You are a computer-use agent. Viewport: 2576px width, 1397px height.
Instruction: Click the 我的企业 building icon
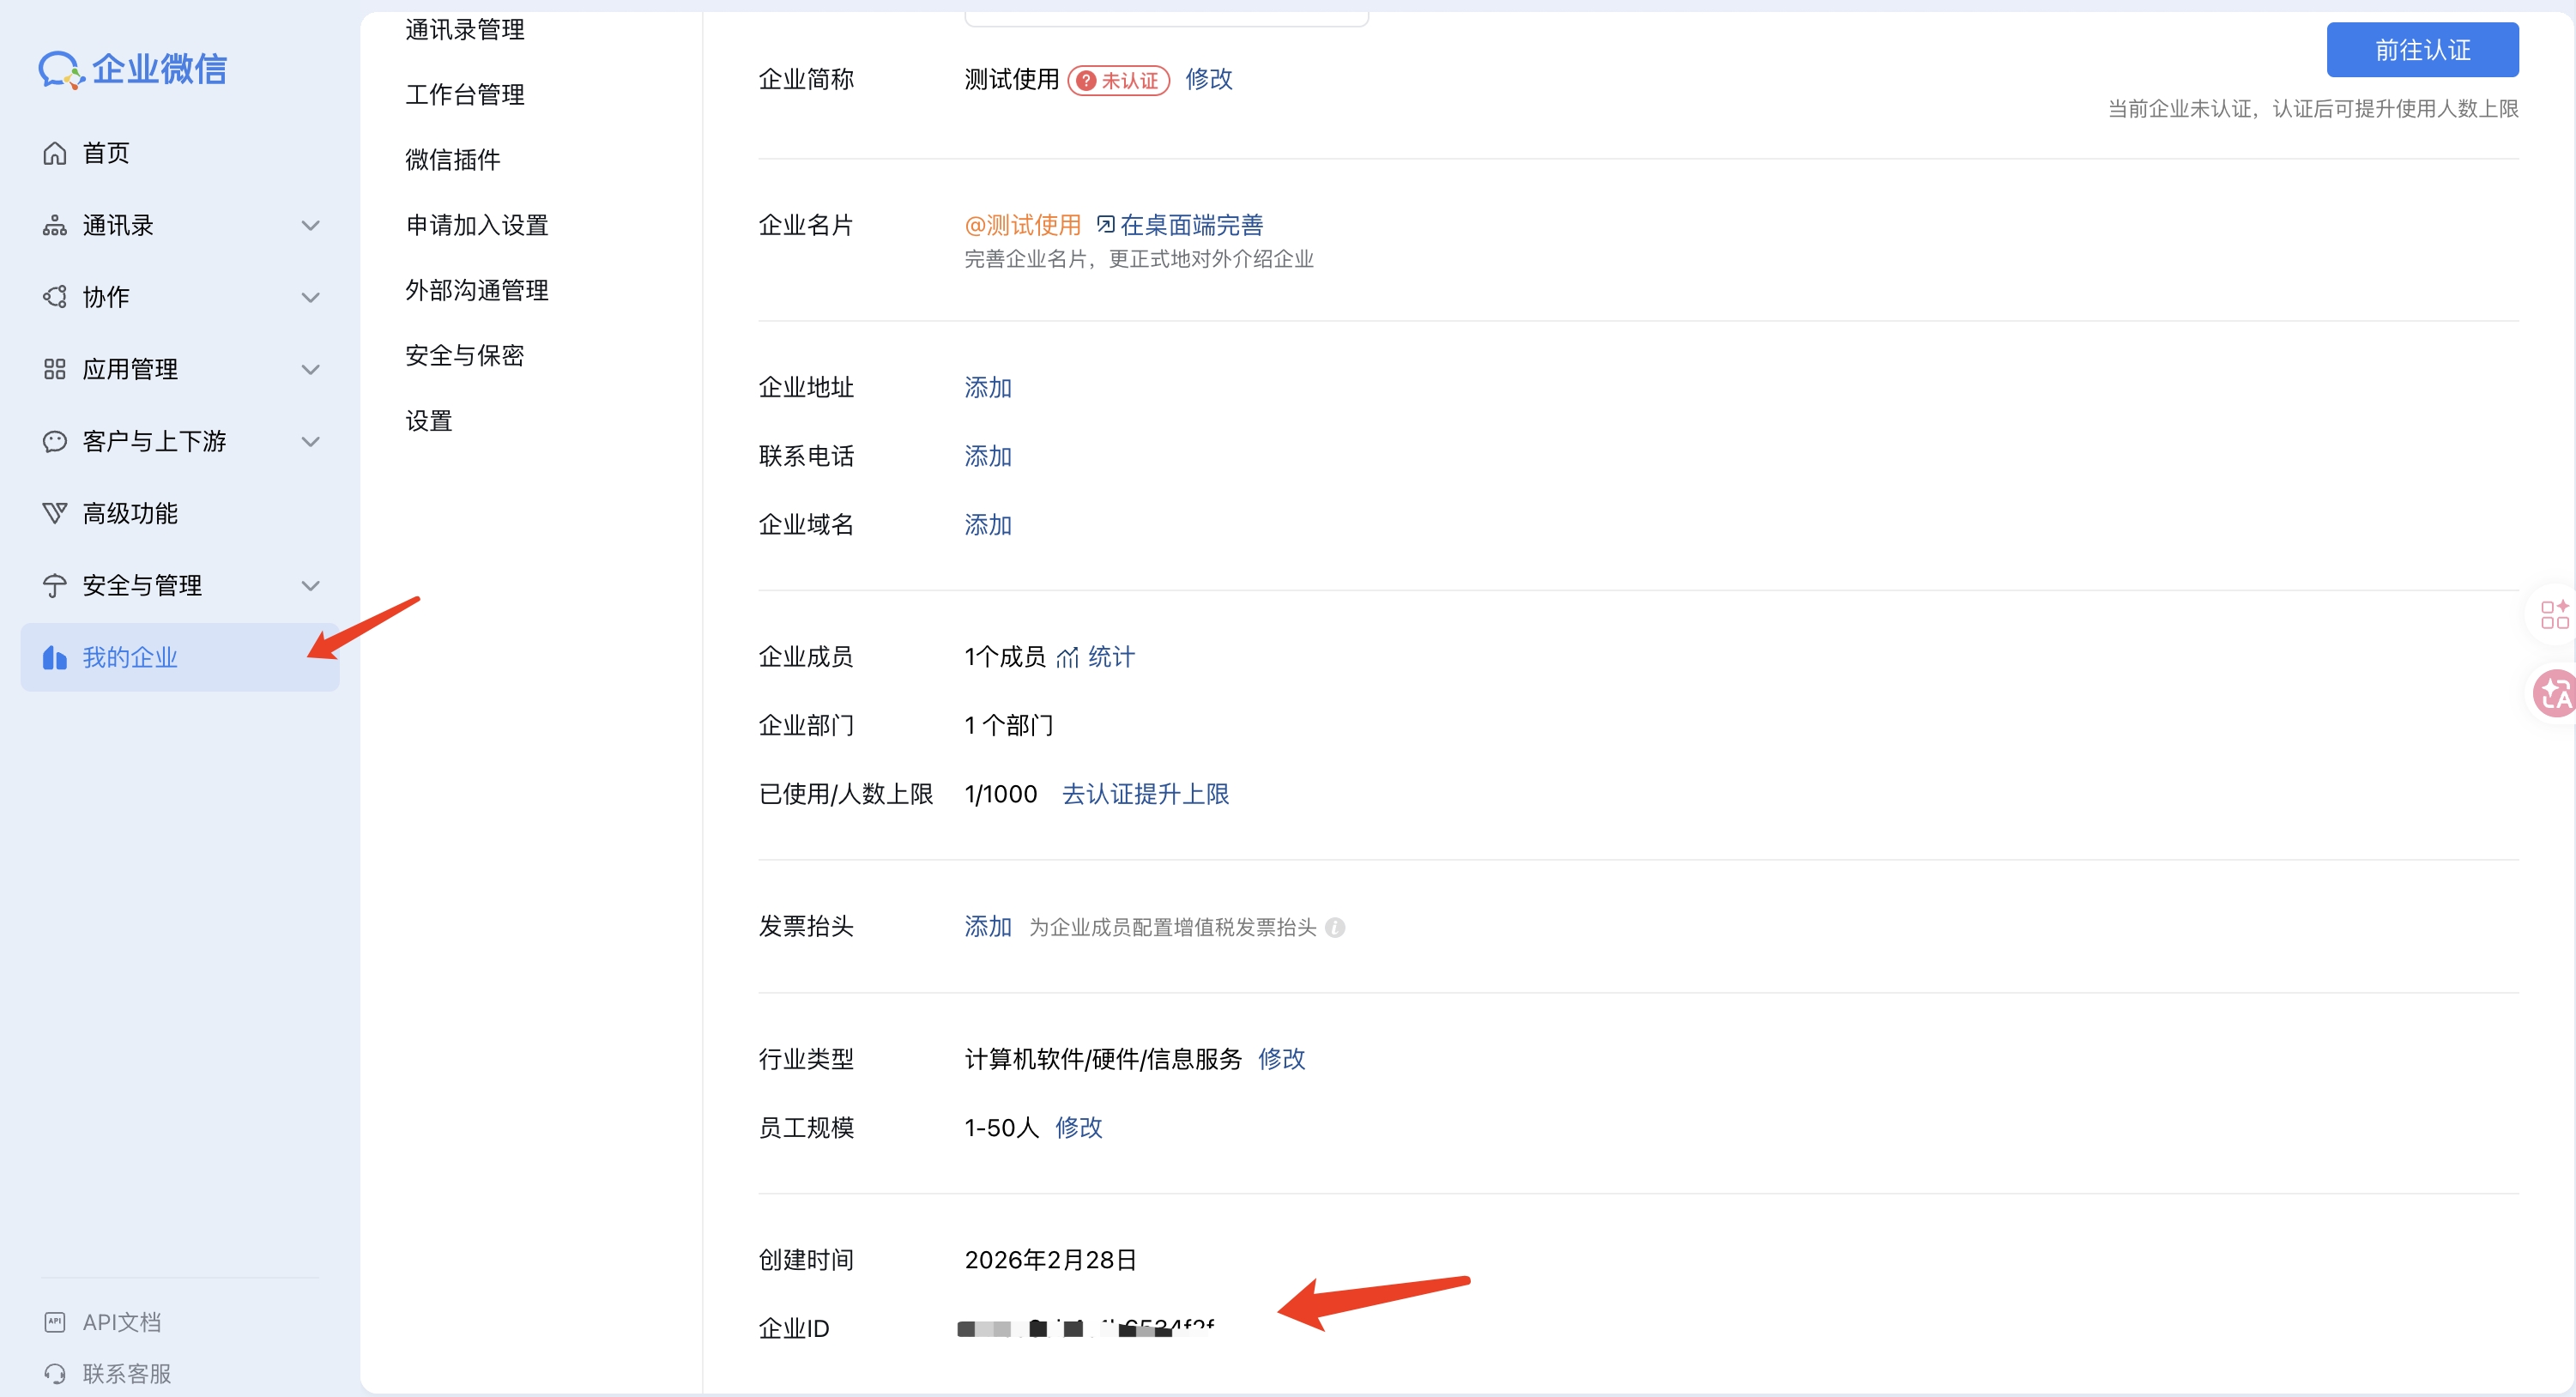coord(55,657)
